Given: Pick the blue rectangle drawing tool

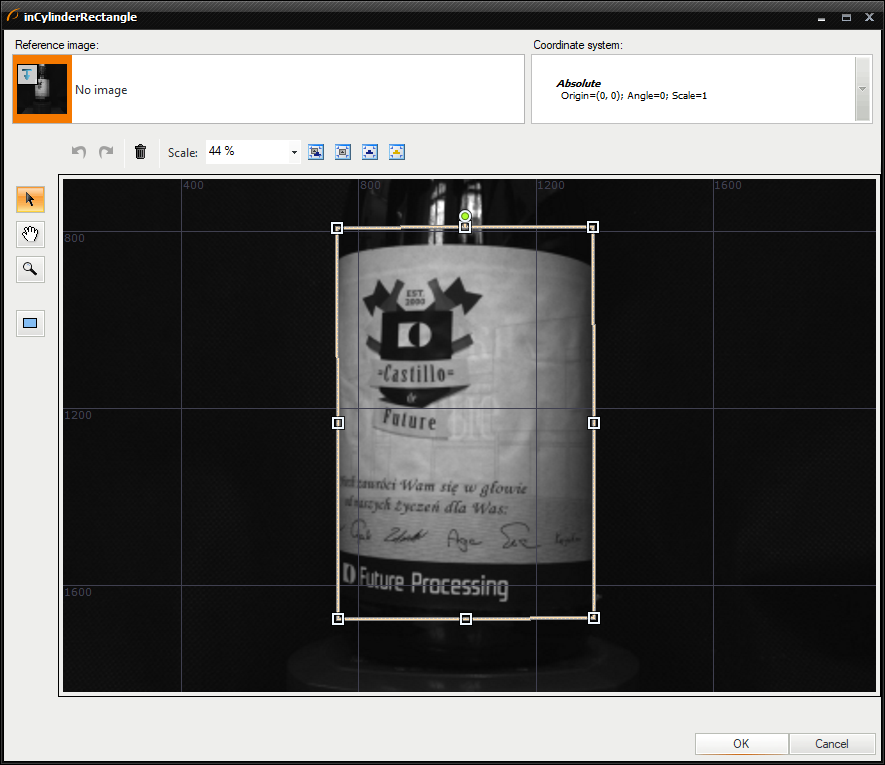Looking at the screenshot, I should 30,323.
